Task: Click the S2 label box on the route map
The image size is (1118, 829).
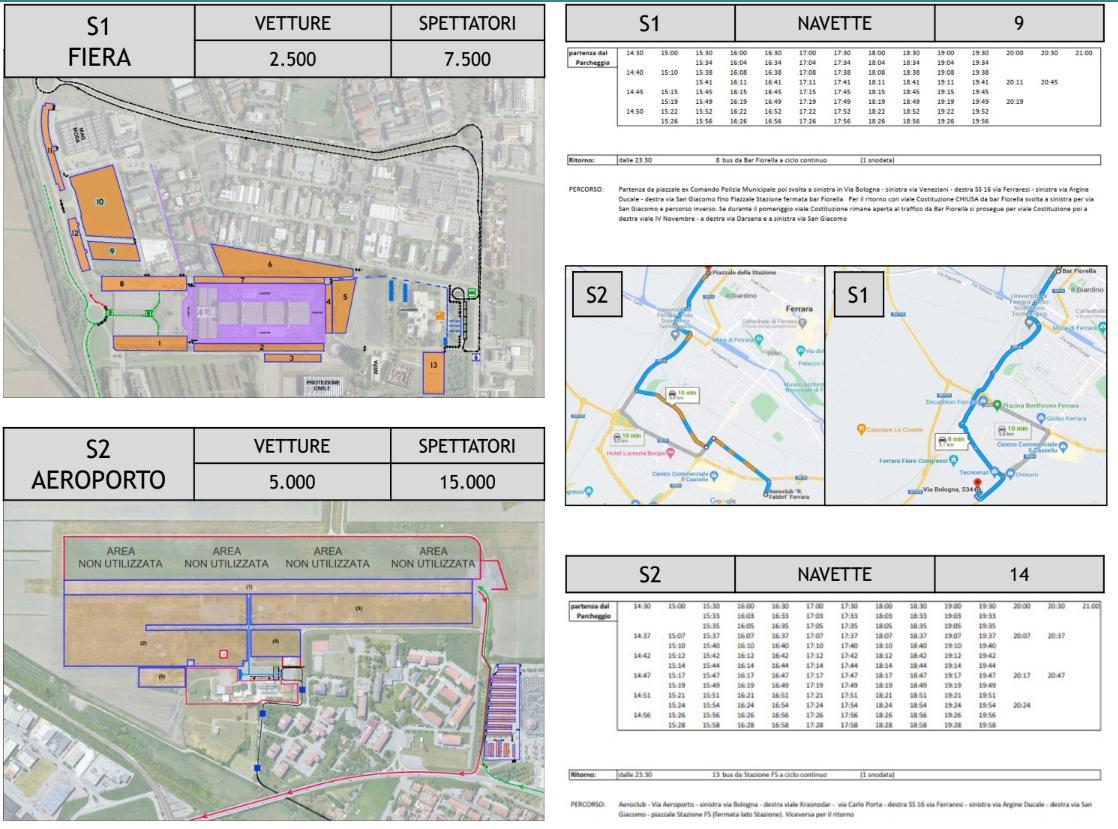Action: [x=597, y=294]
